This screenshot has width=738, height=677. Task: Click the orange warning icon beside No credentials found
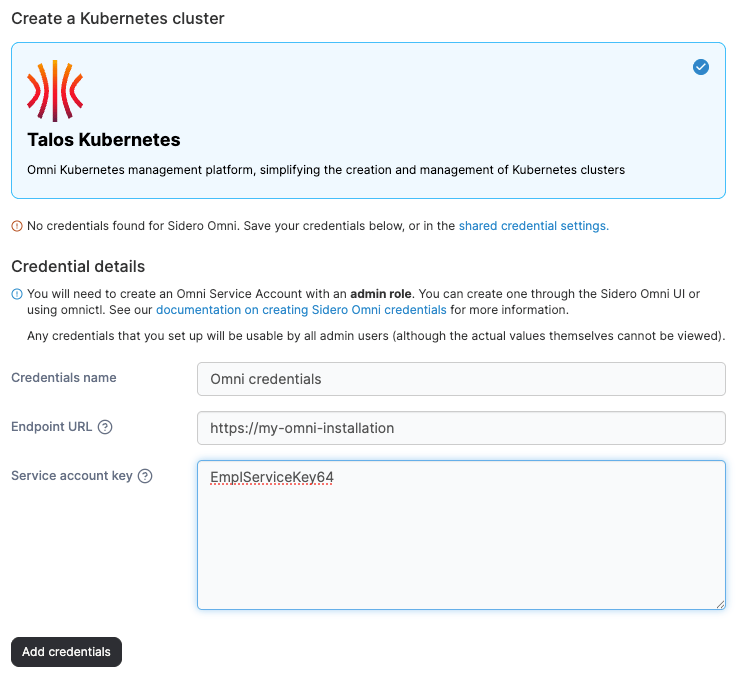point(17,226)
